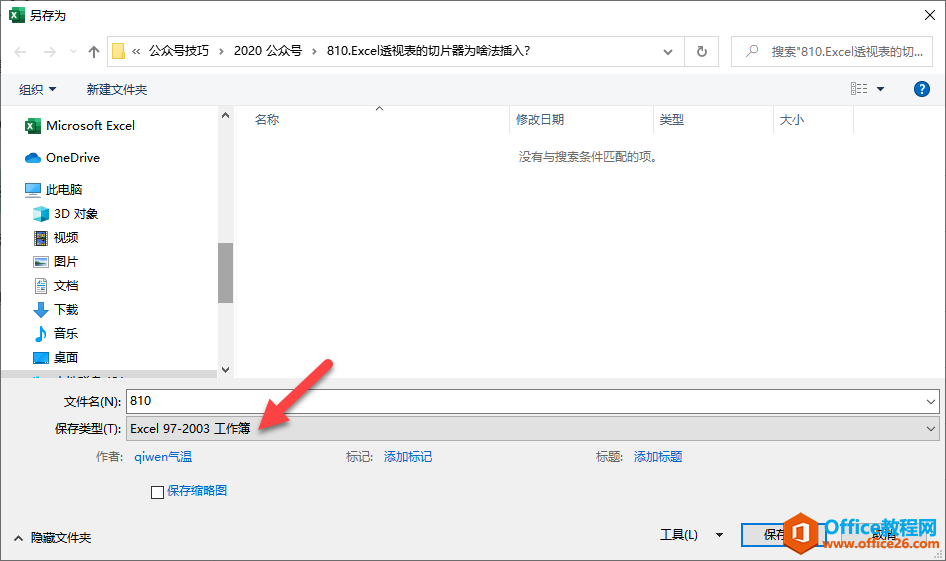Screen dimensions: 946x561
Task: Open the 图片 folder
Action: [56, 262]
